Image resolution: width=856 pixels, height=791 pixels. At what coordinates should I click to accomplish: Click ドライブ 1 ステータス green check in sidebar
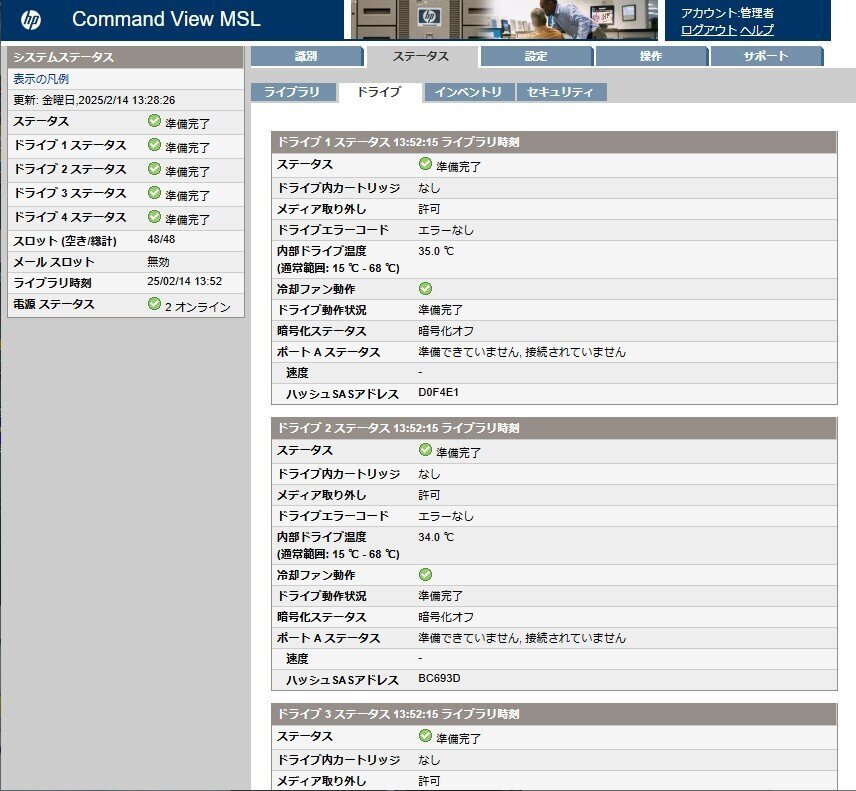coord(154,145)
